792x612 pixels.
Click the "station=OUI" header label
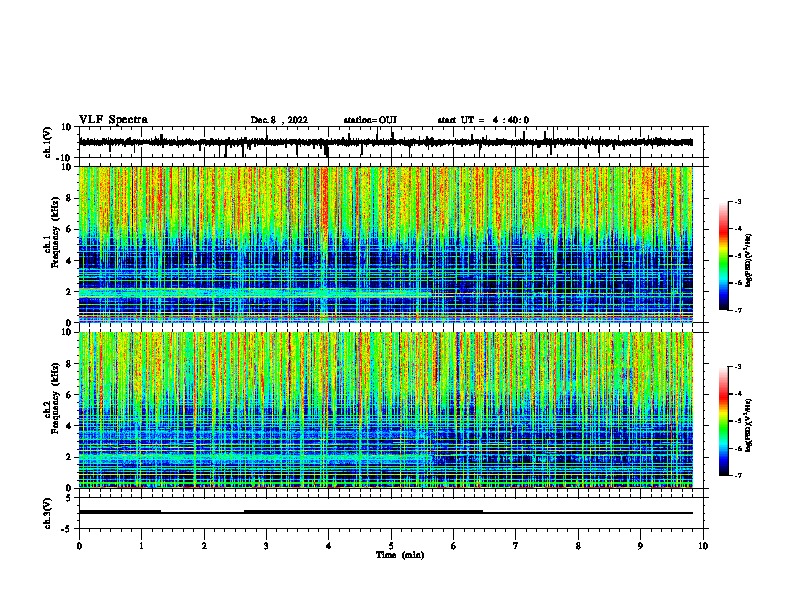pos(370,120)
